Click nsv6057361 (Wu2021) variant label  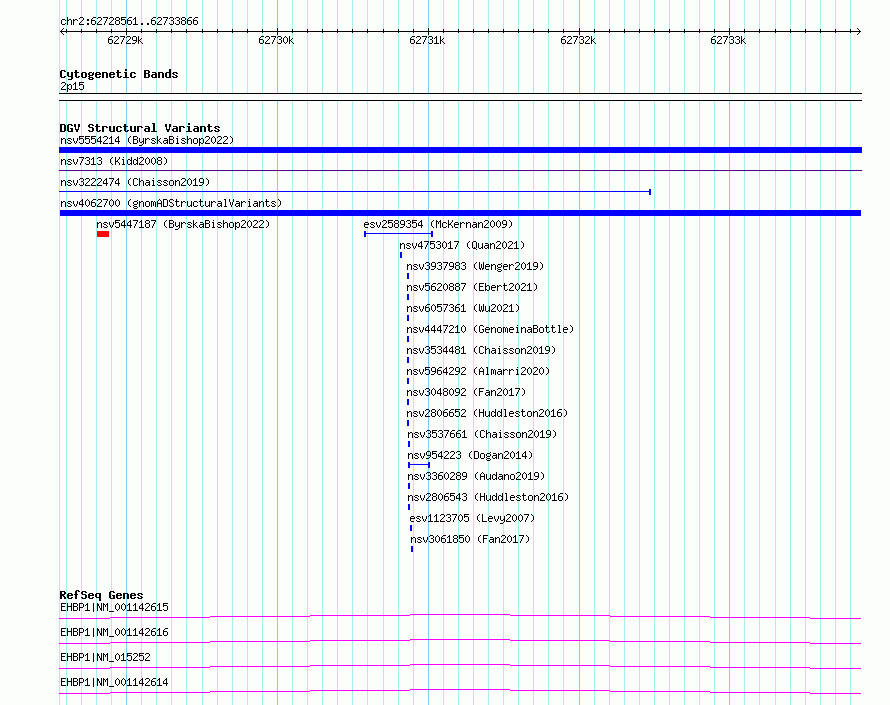coord(463,308)
